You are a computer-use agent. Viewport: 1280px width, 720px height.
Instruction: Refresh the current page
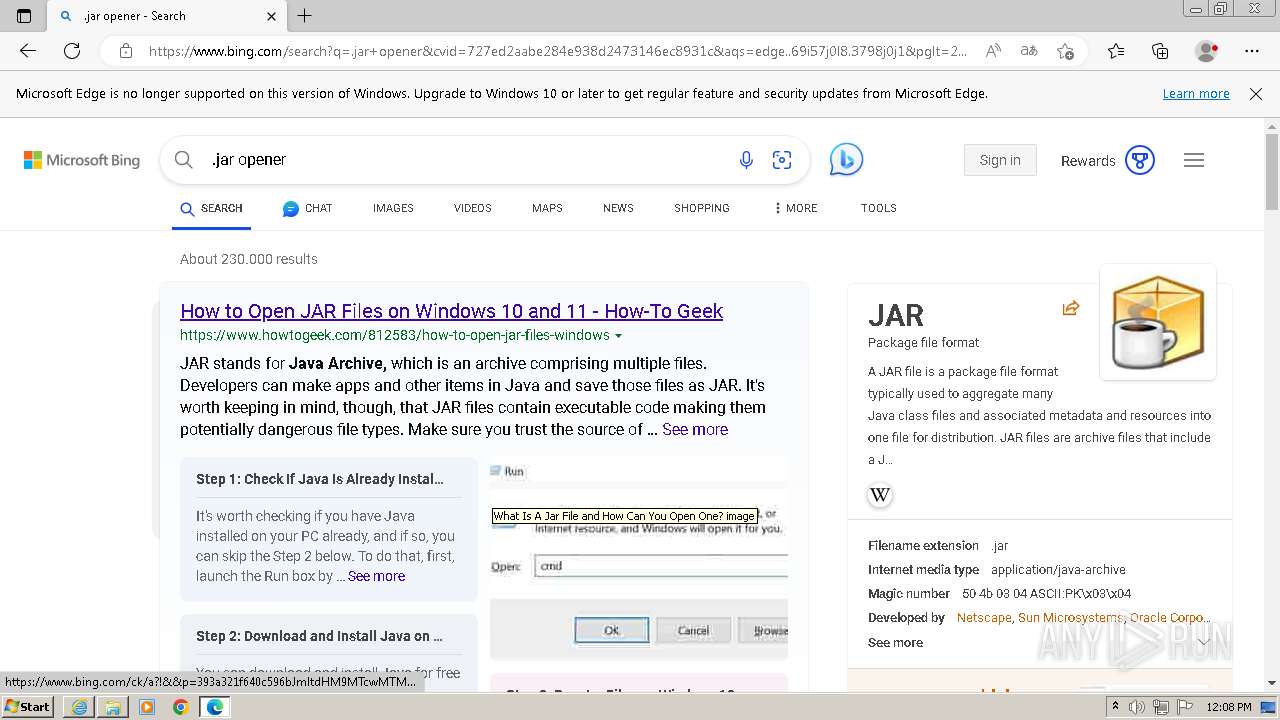72,51
